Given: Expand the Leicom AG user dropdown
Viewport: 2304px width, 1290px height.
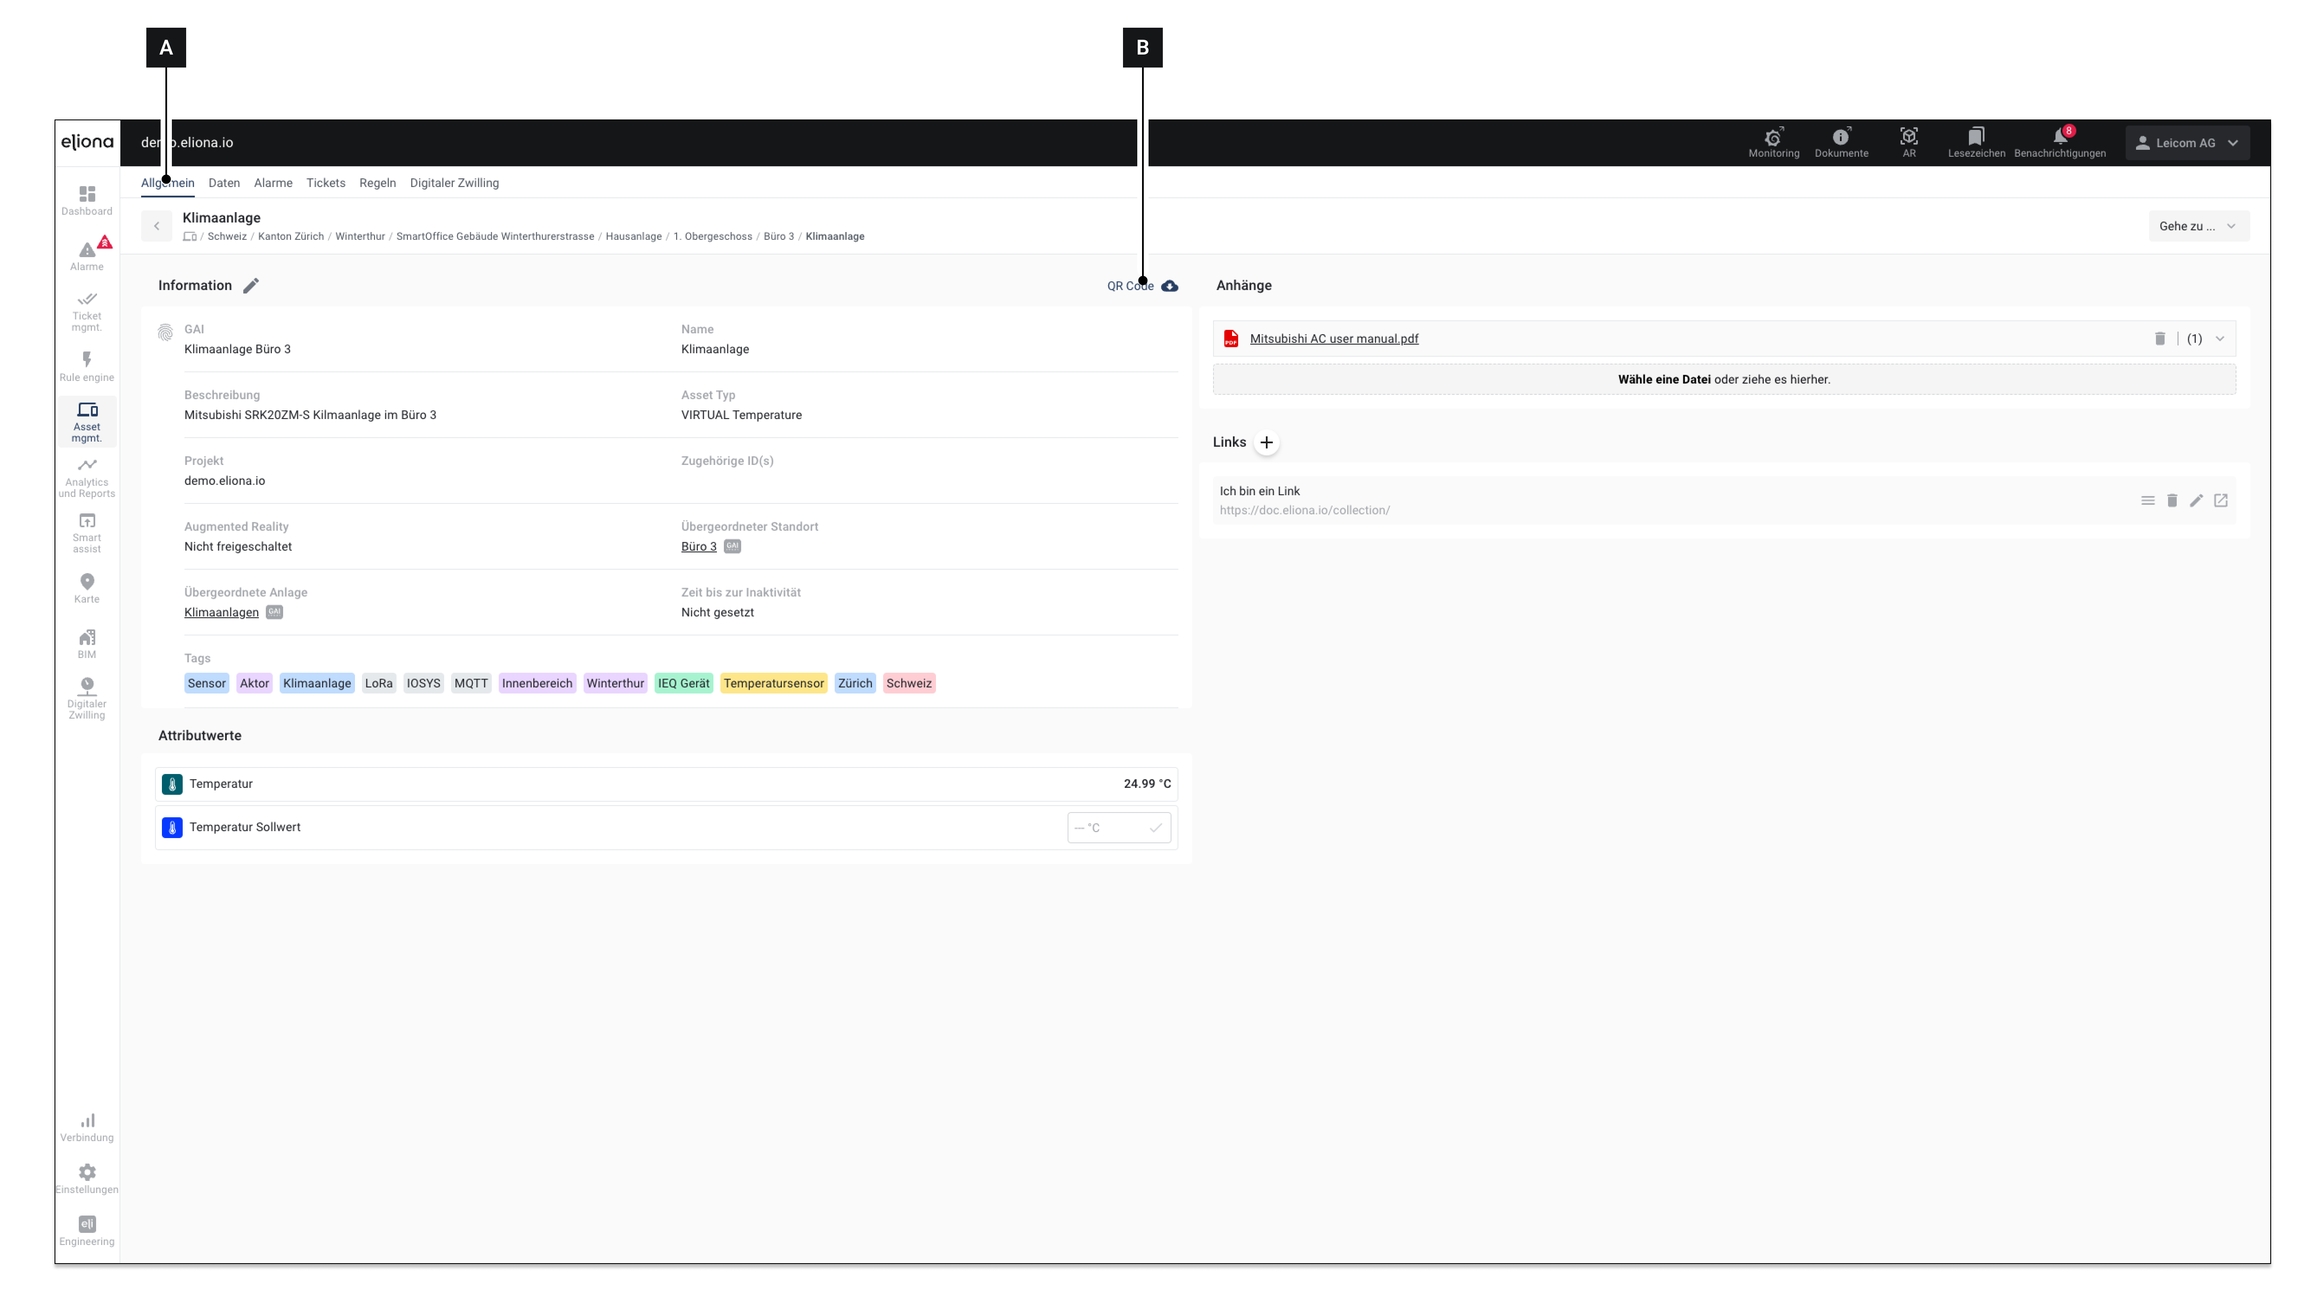Looking at the screenshot, I should coord(2187,143).
